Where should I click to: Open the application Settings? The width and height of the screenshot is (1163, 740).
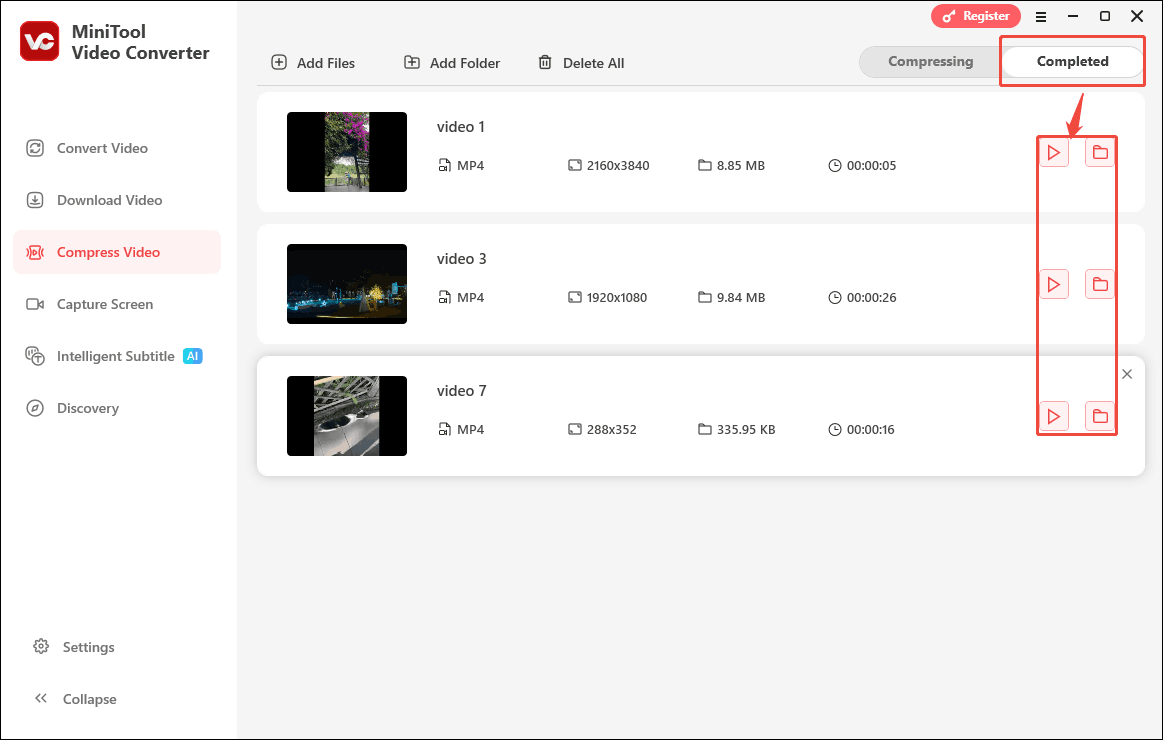pos(88,647)
